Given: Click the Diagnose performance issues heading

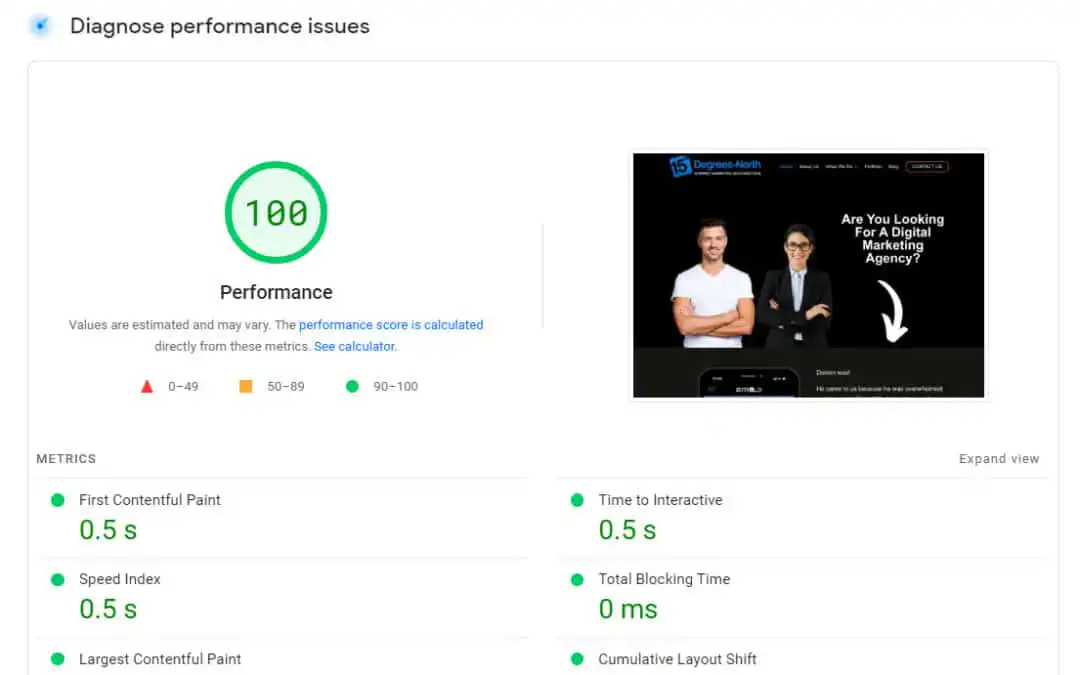Looking at the screenshot, I should tap(220, 26).
